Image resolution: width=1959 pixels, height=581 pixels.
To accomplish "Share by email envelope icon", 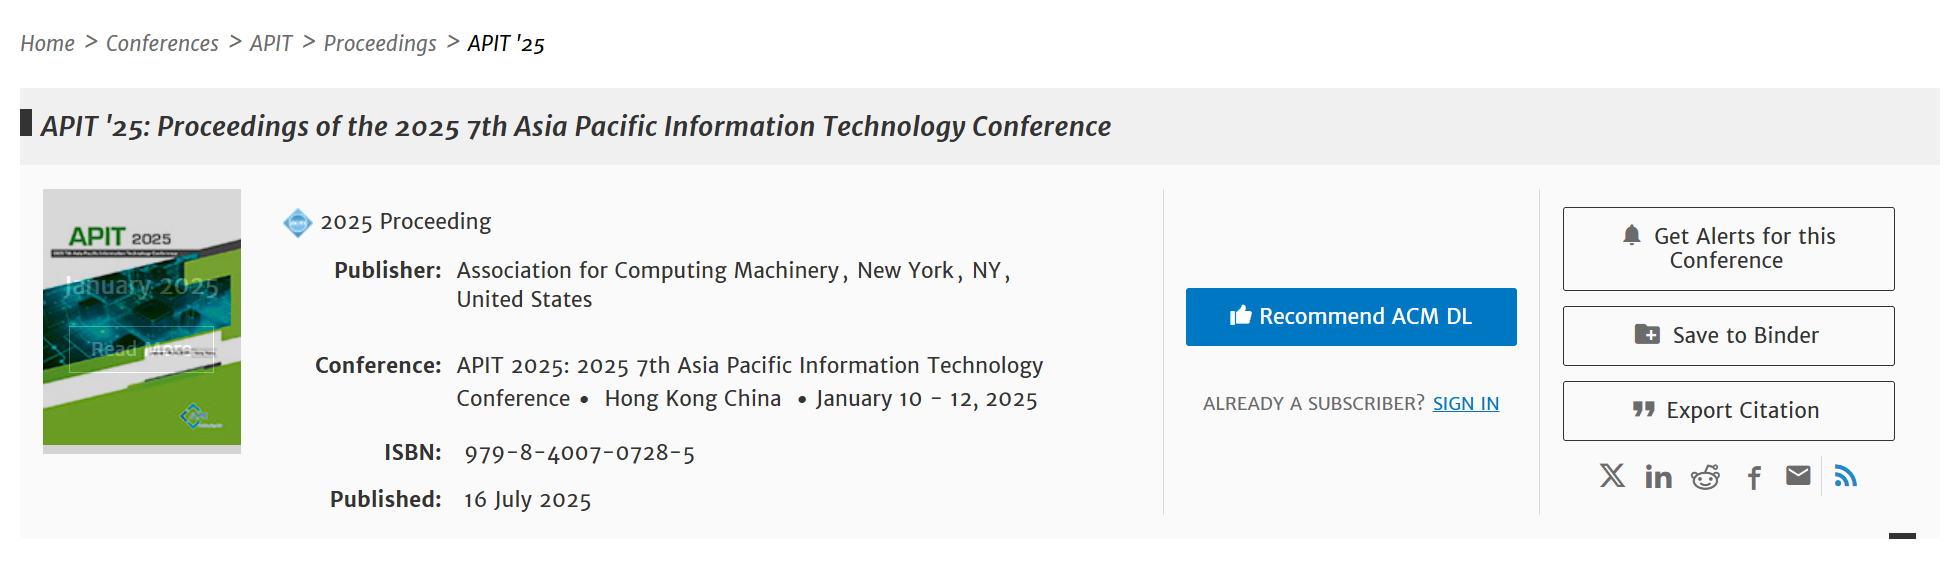I will coord(1798,476).
